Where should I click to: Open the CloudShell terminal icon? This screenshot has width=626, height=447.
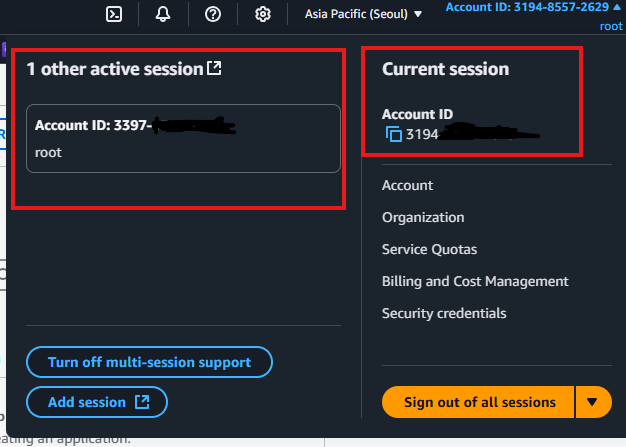coord(115,14)
